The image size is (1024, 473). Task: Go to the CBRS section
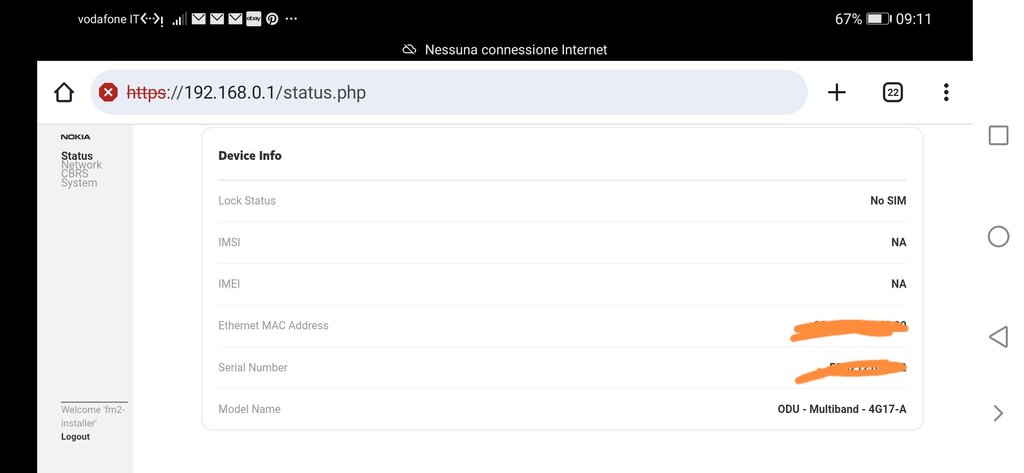tap(75, 174)
